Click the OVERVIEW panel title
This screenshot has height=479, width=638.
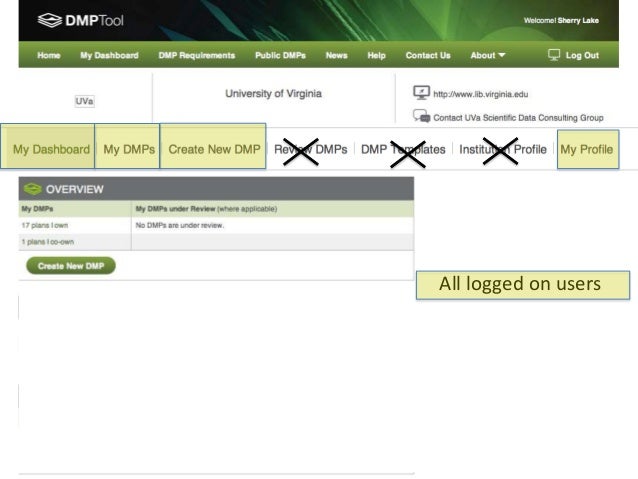[75, 189]
